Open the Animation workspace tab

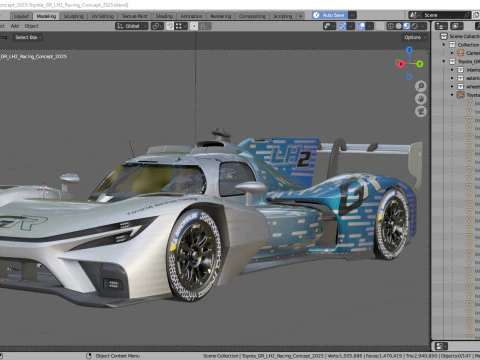191,16
